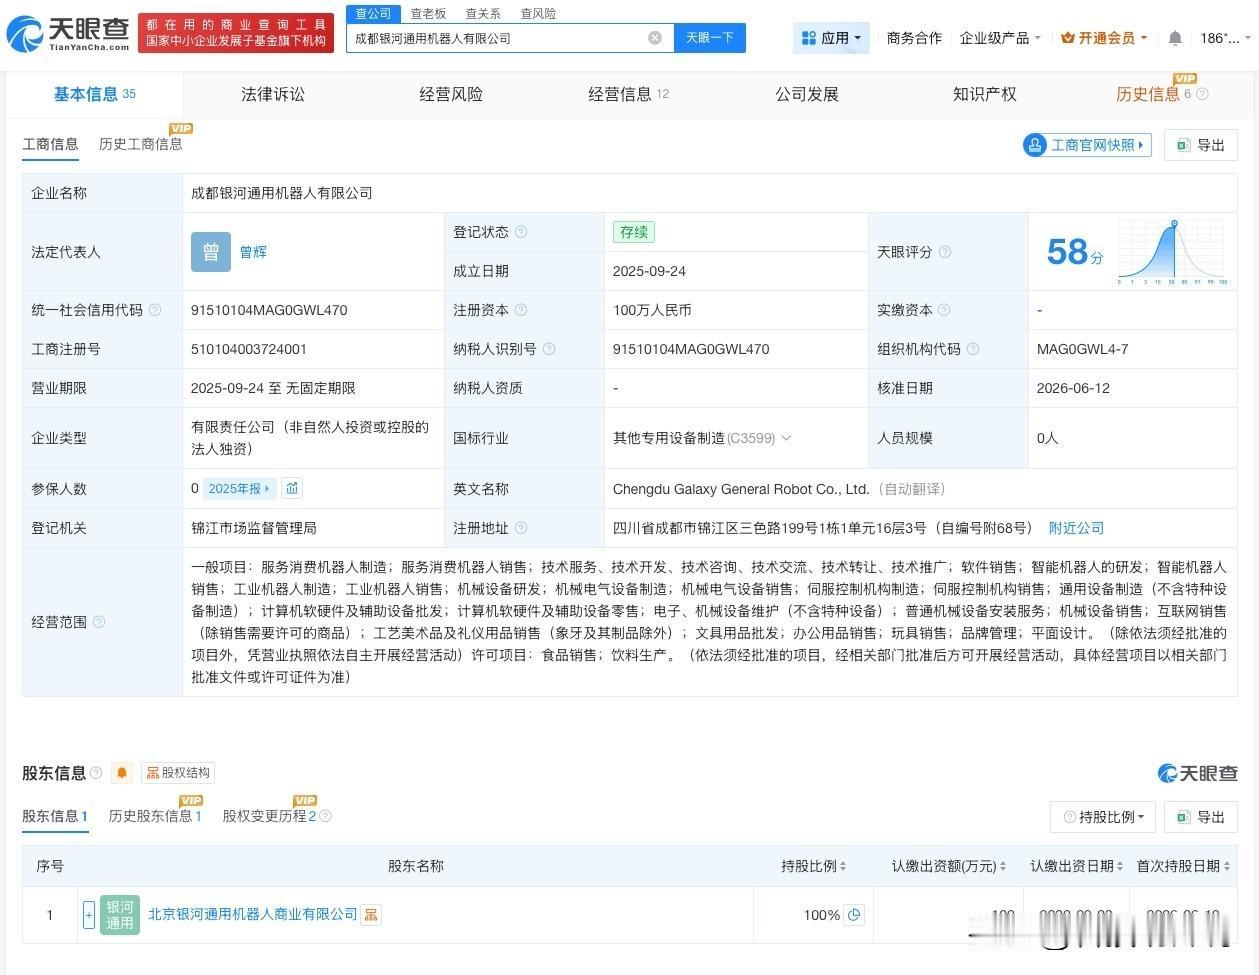The width and height of the screenshot is (1259, 975).
Task: Sort by 认缴出资日期 column
Action: (1077, 866)
